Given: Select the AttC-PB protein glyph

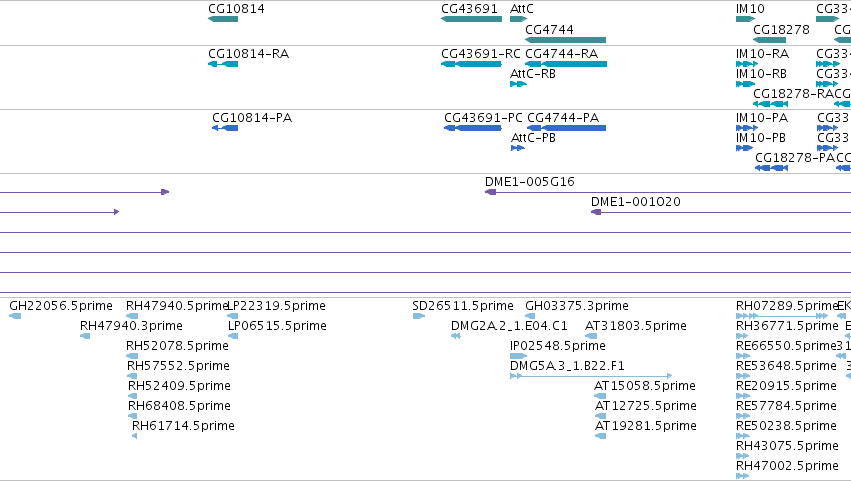Looking at the screenshot, I should point(518,148).
